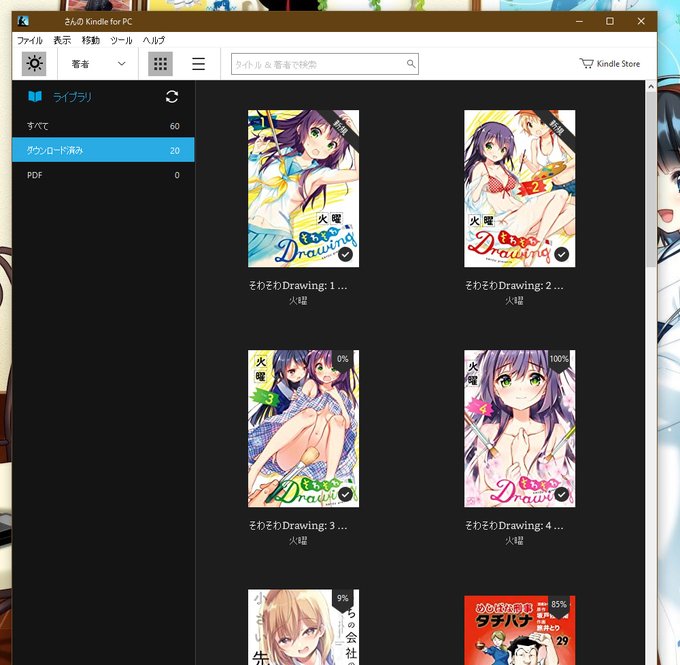
Task: Click the search magnifier icon
Action: click(411, 64)
